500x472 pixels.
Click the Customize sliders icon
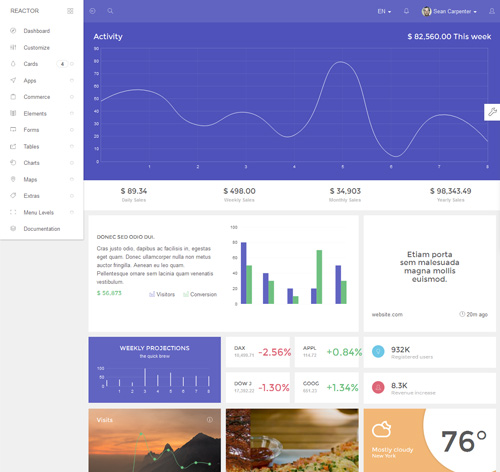click(13, 47)
